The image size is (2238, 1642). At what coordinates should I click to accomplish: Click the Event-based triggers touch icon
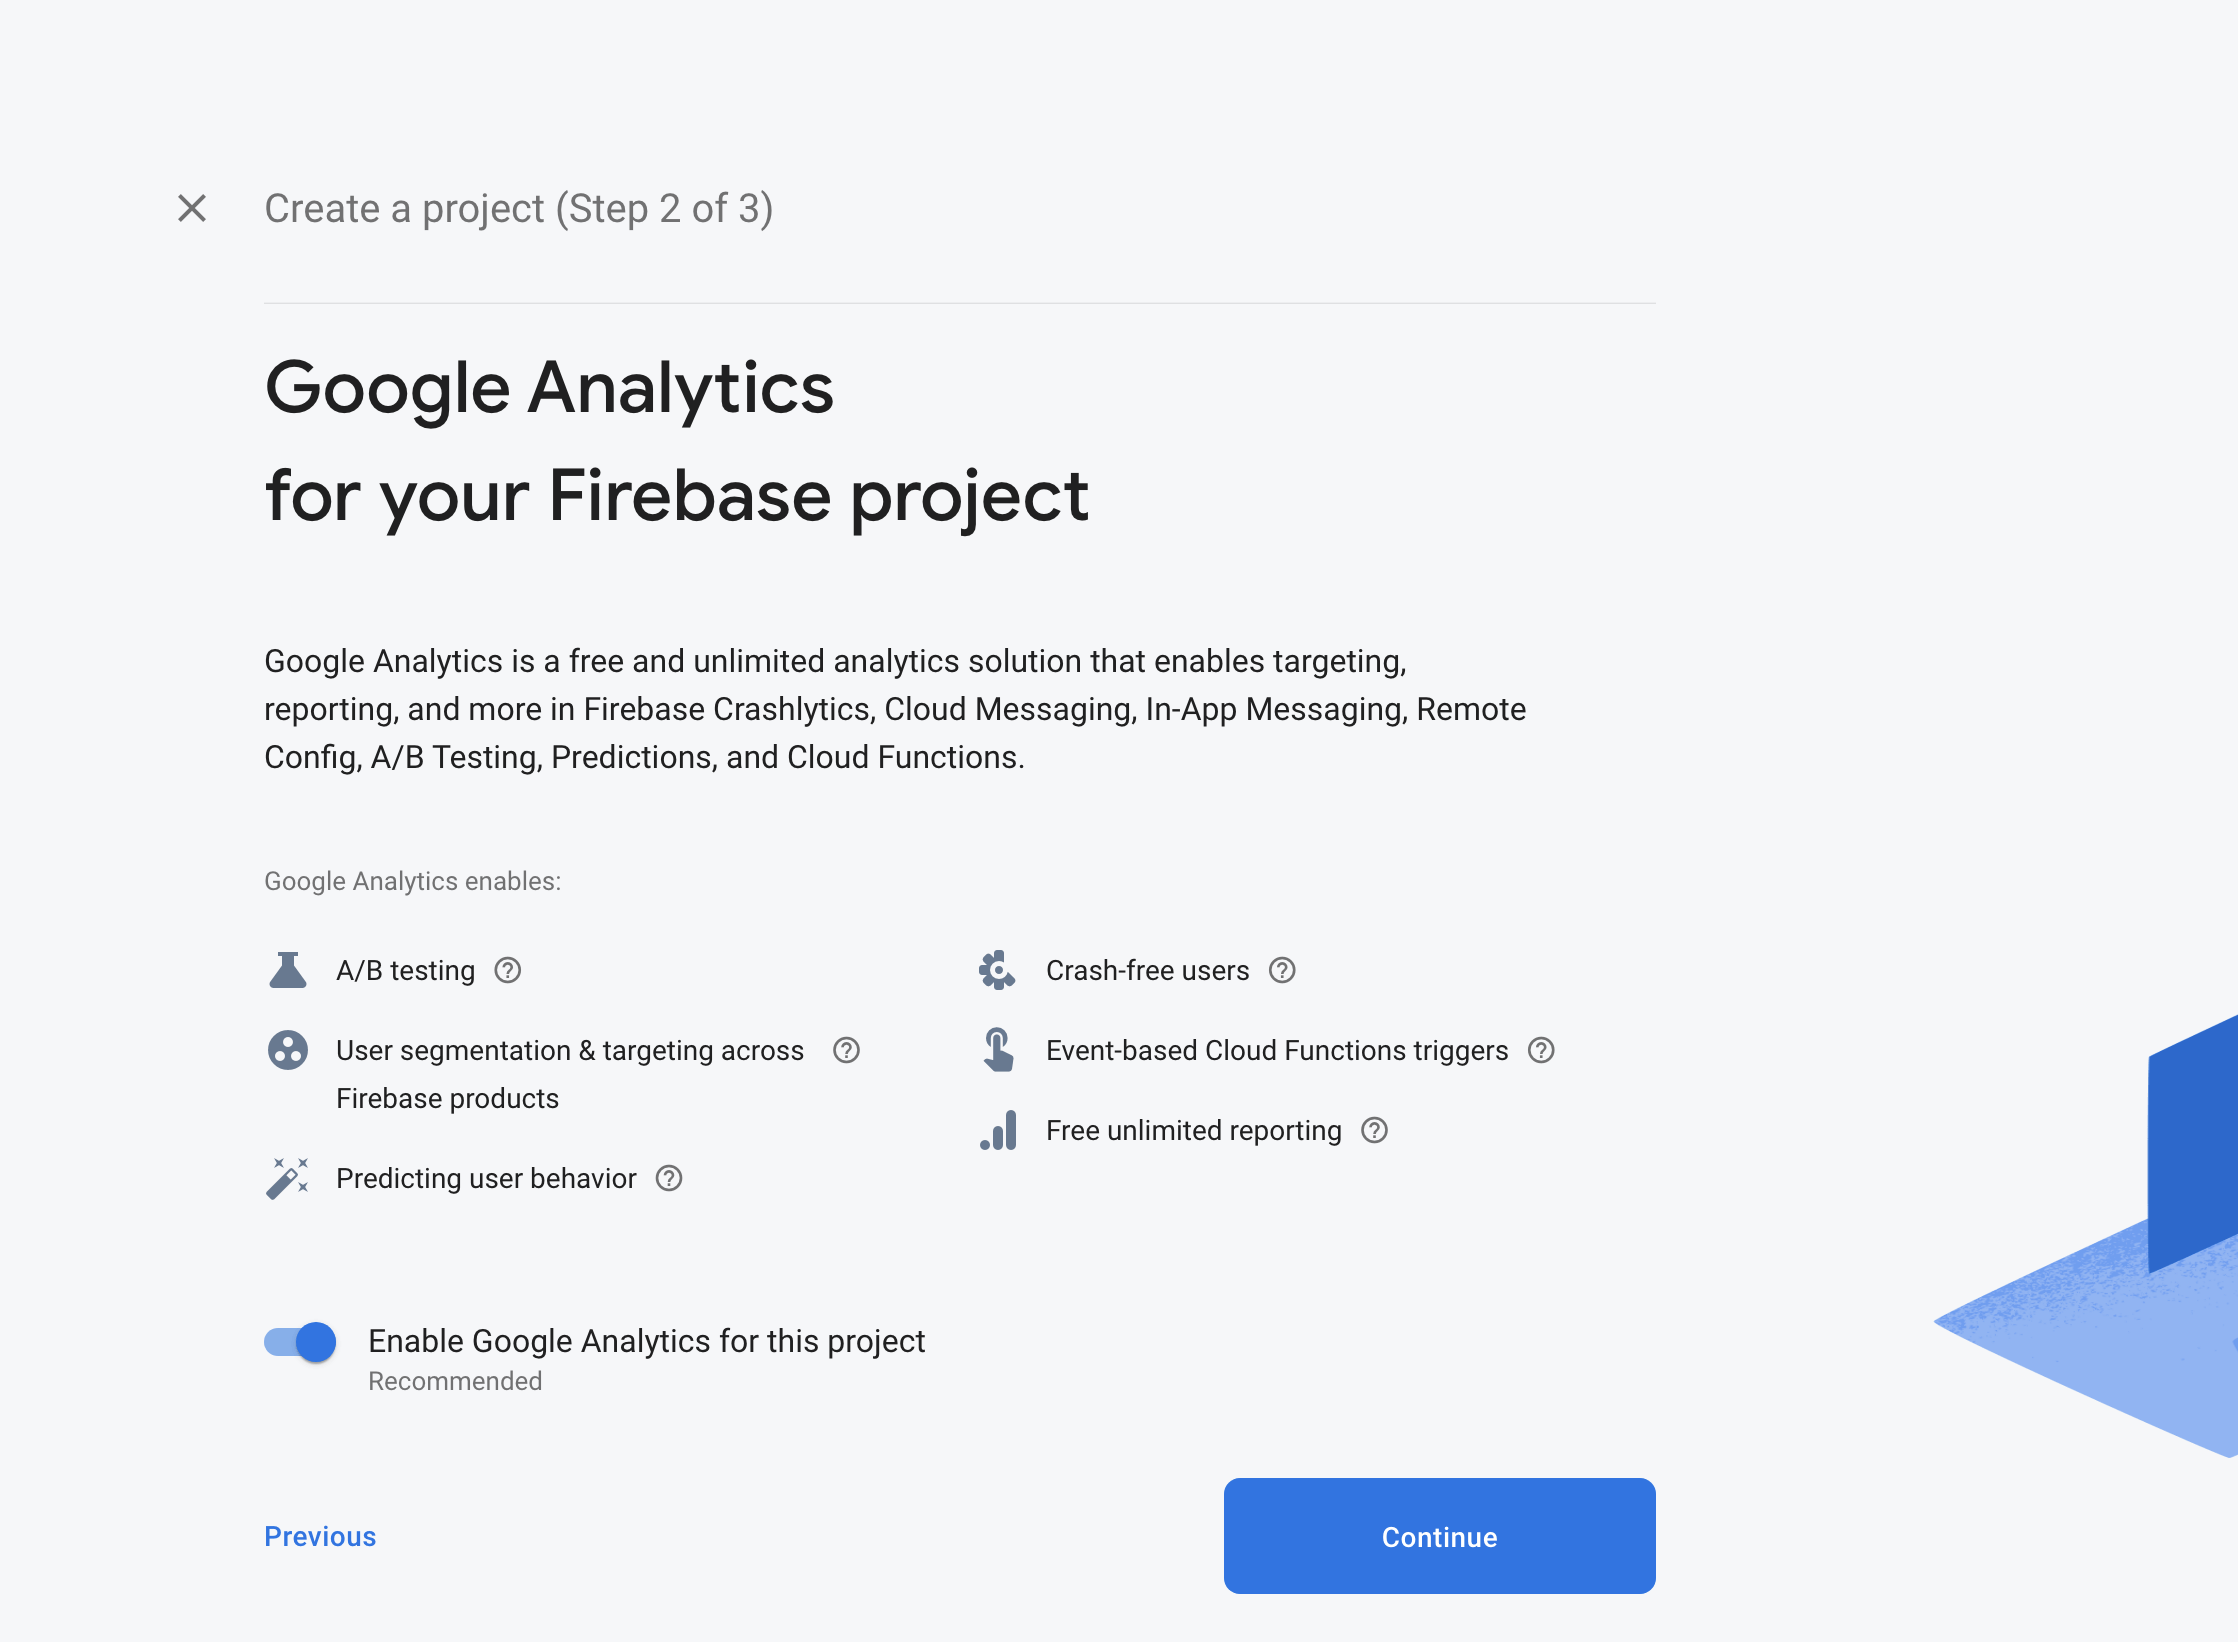click(998, 1050)
